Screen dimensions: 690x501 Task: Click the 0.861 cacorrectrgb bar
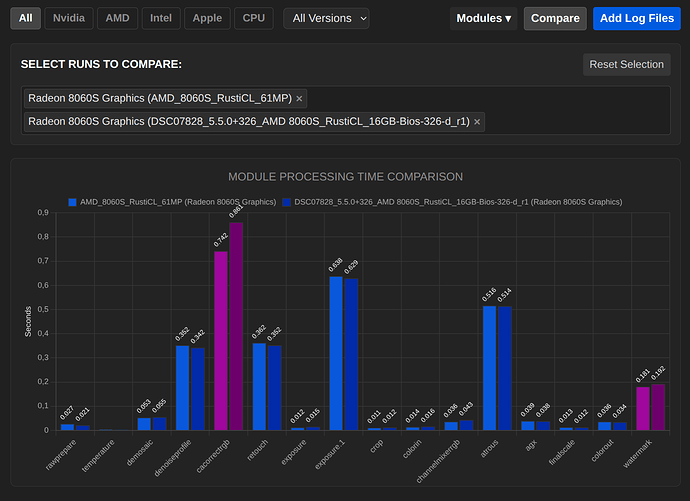click(x=236, y=326)
